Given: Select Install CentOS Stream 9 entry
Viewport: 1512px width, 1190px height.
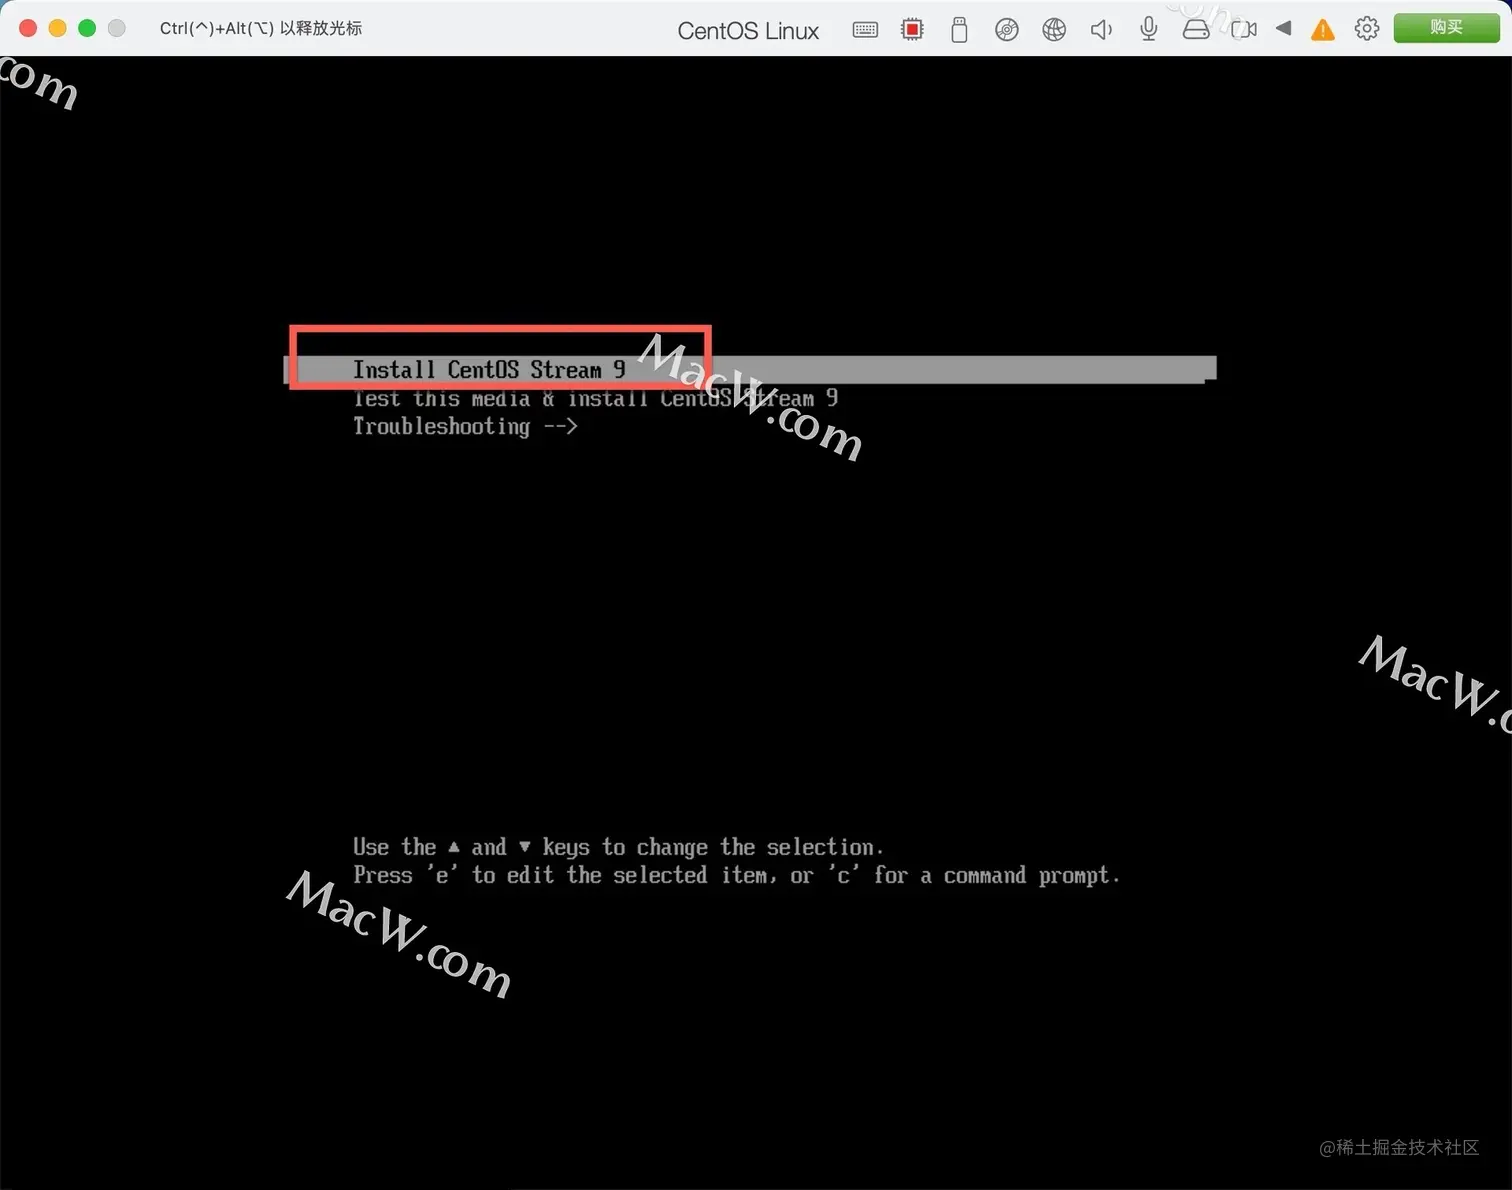Looking at the screenshot, I should [750, 370].
